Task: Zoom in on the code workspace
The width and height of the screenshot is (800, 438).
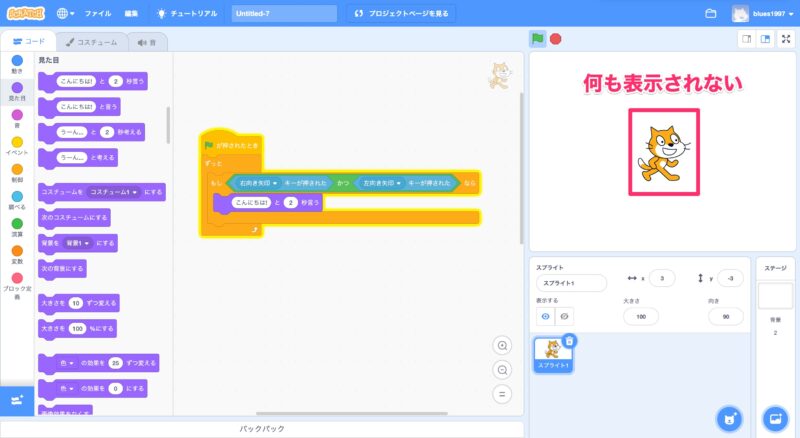Action: click(x=503, y=346)
